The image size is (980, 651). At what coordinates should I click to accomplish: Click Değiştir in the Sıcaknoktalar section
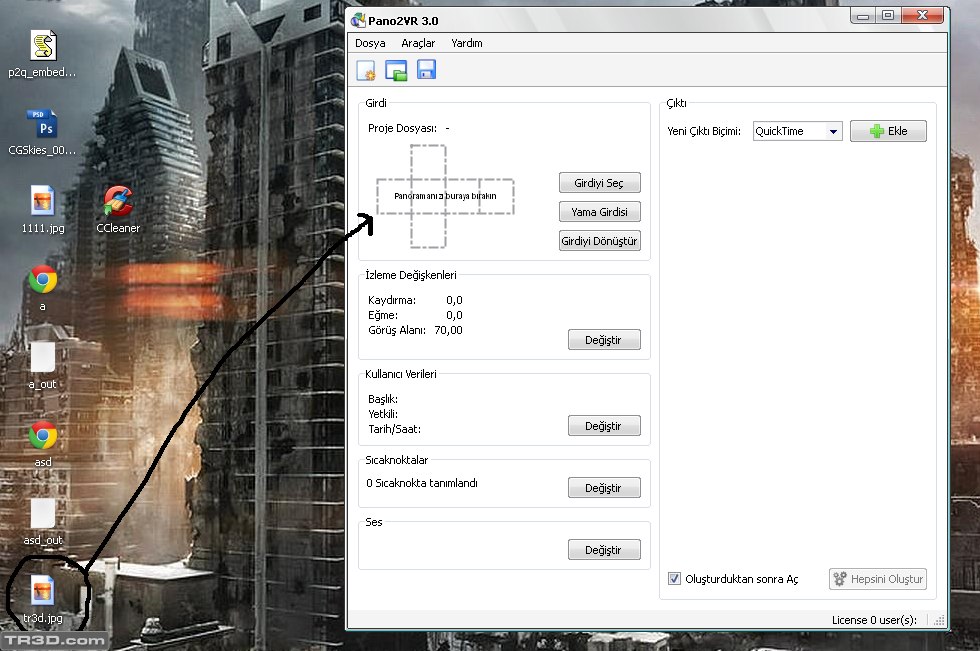tap(603, 488)
